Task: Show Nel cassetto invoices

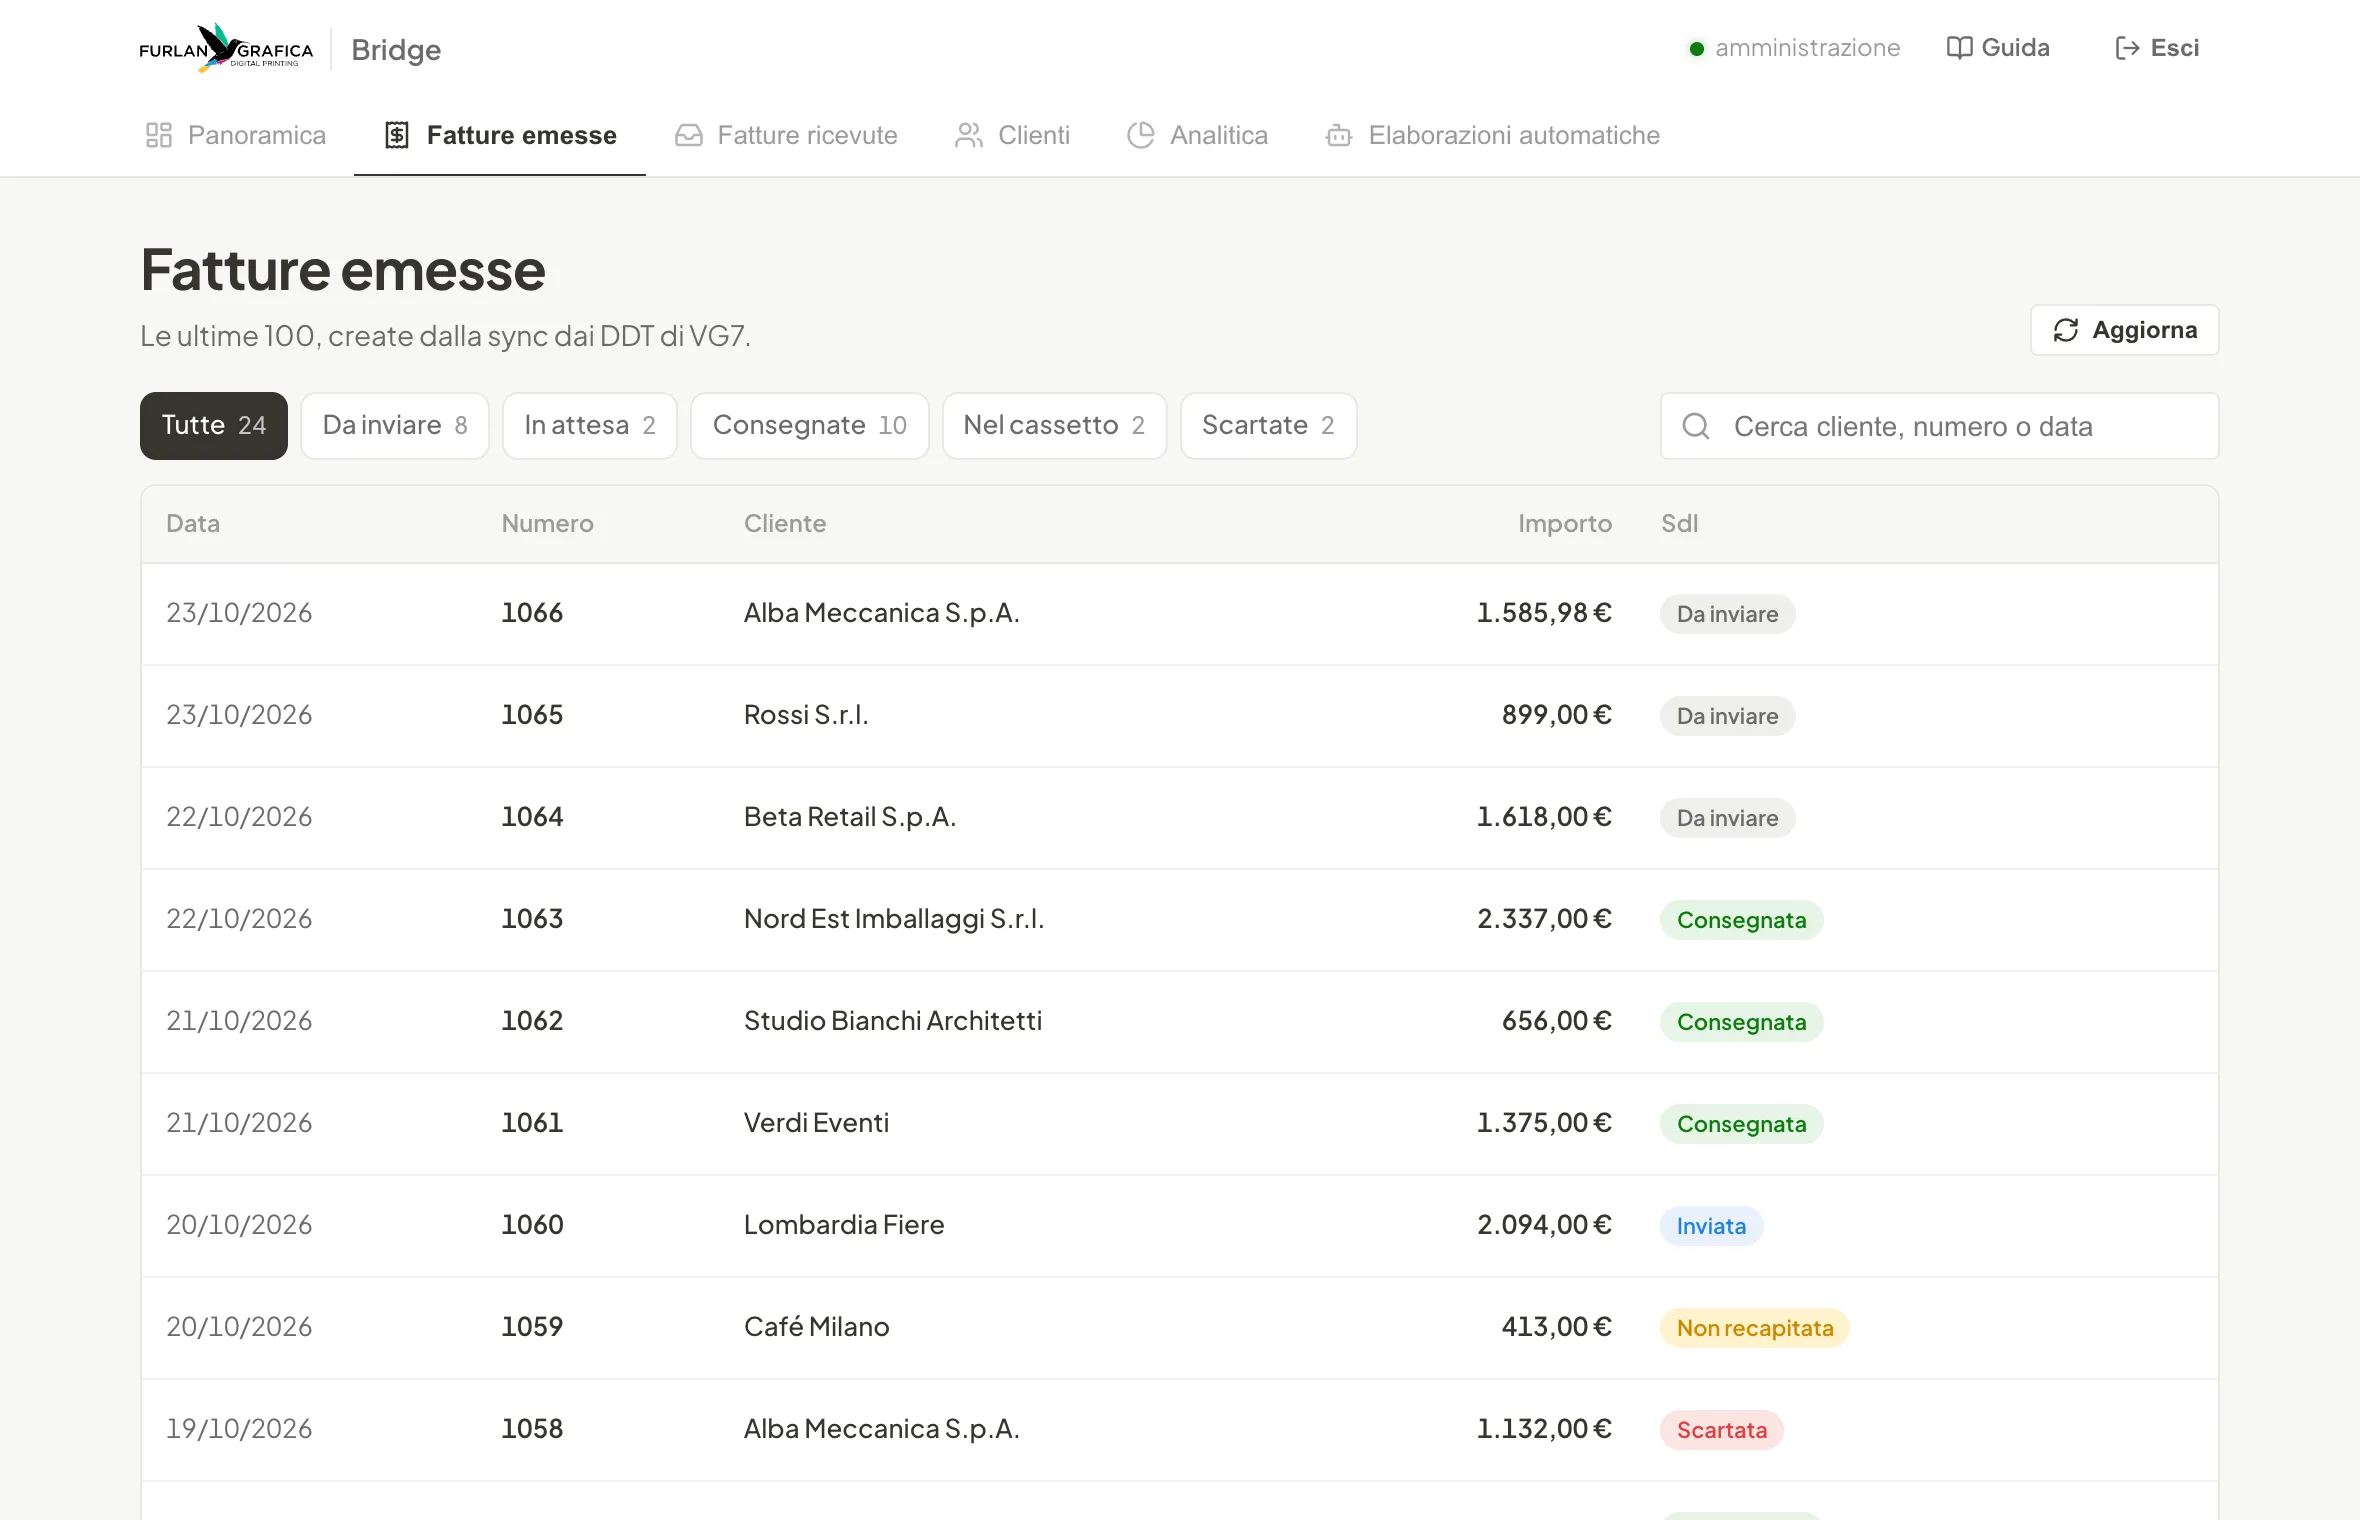Action: [1055, 425]
